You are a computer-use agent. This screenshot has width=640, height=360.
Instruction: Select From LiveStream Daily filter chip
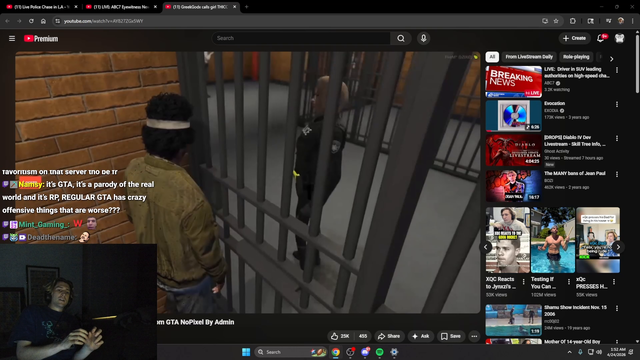point(529,57)
